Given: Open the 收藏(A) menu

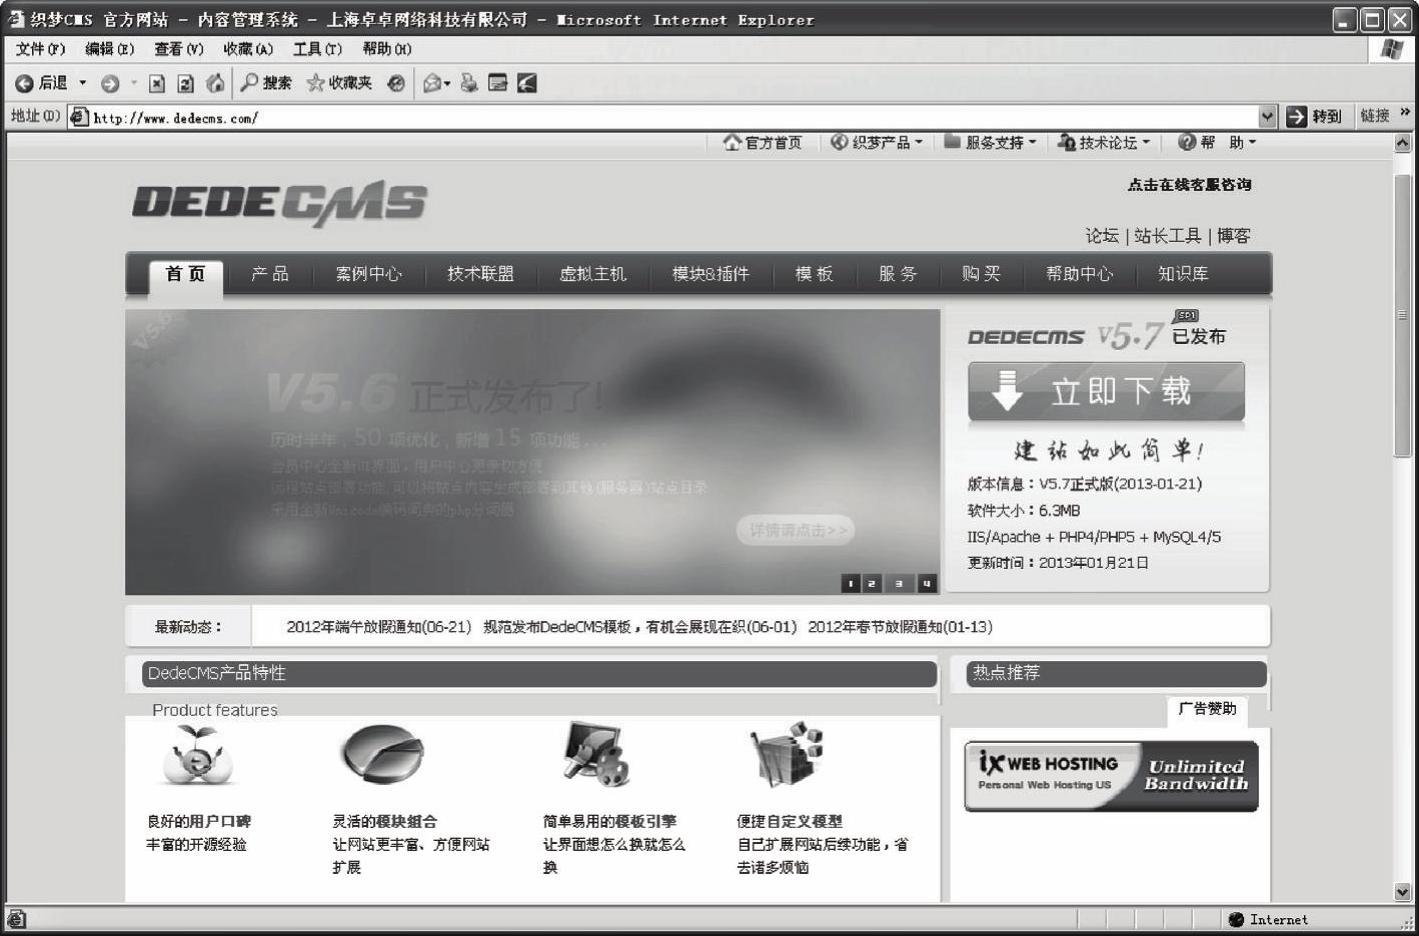Looking at the screenshot, I should coord(248,48).
